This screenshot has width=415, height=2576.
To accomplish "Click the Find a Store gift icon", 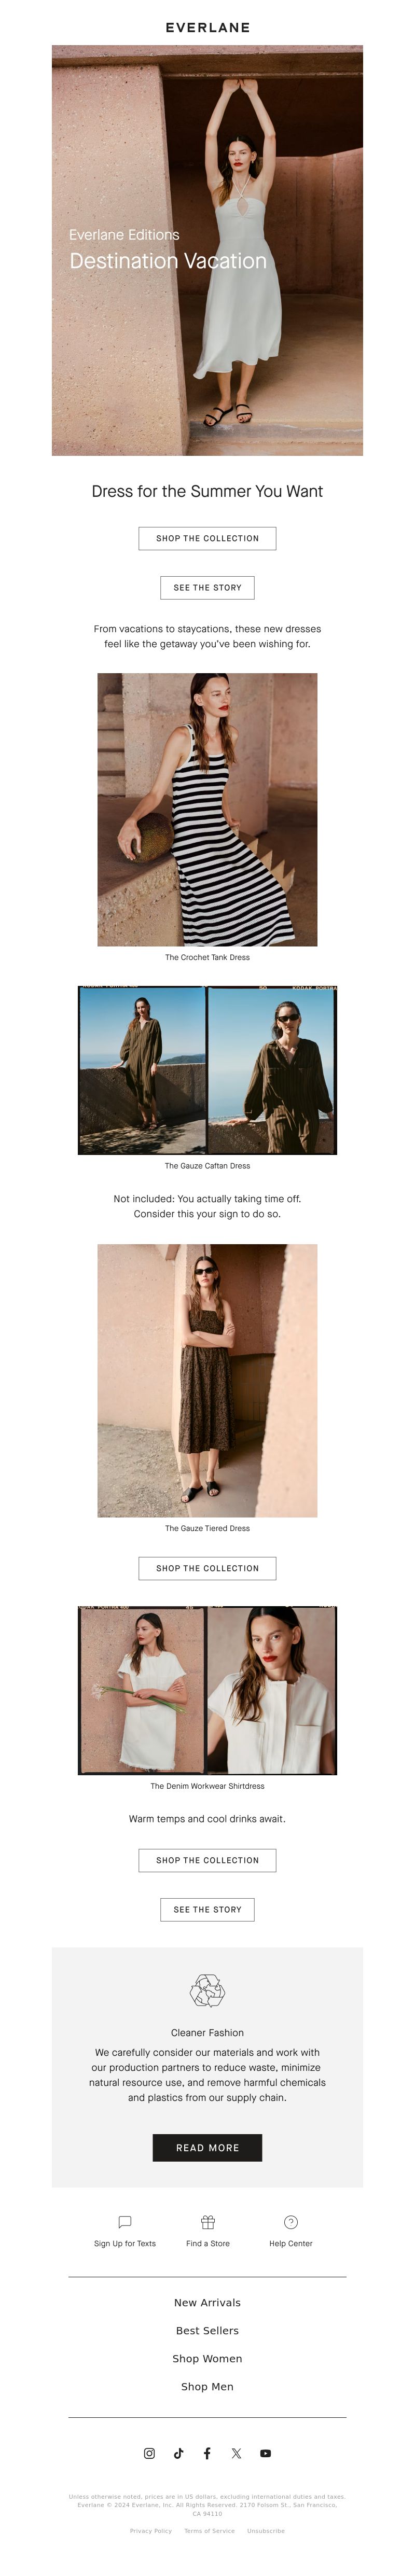I will (208, 2222).
